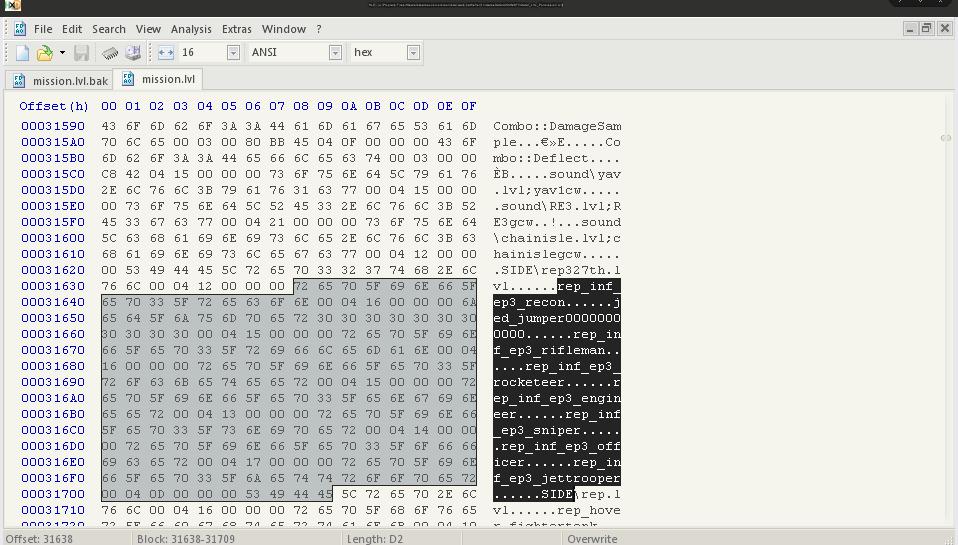Click the greyed Save floppy icon
The width and height of the screenshot is (958, 545).
pyautogui.click(x=81, y=53)
